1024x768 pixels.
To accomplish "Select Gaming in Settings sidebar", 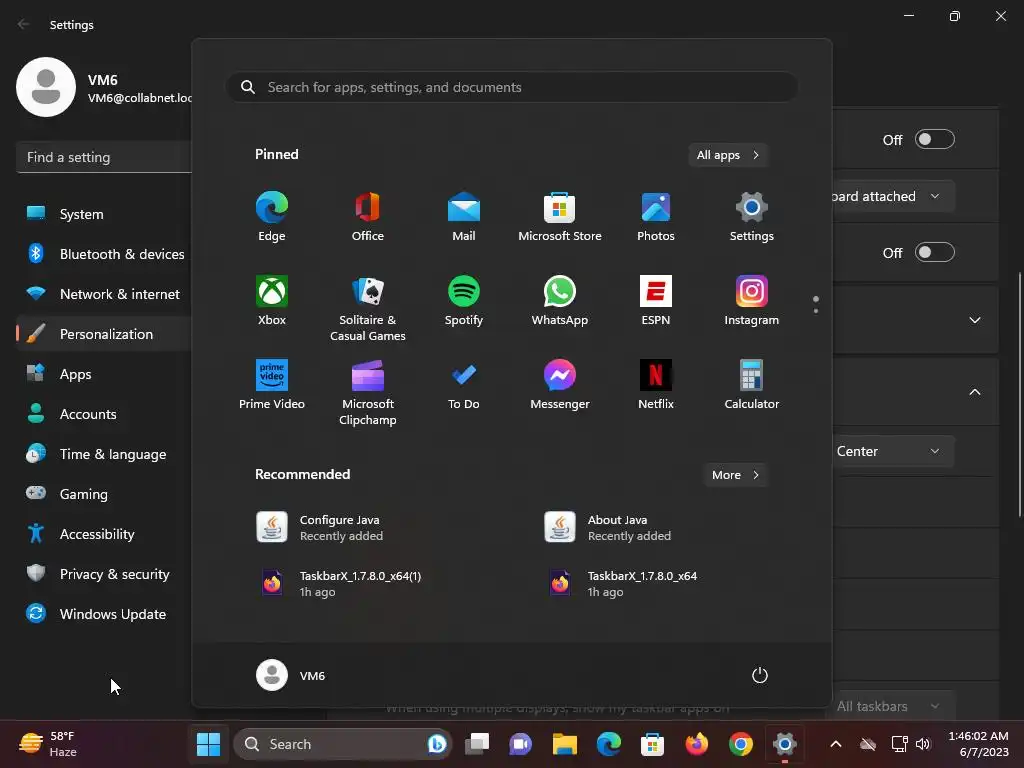I will [104, 494].
